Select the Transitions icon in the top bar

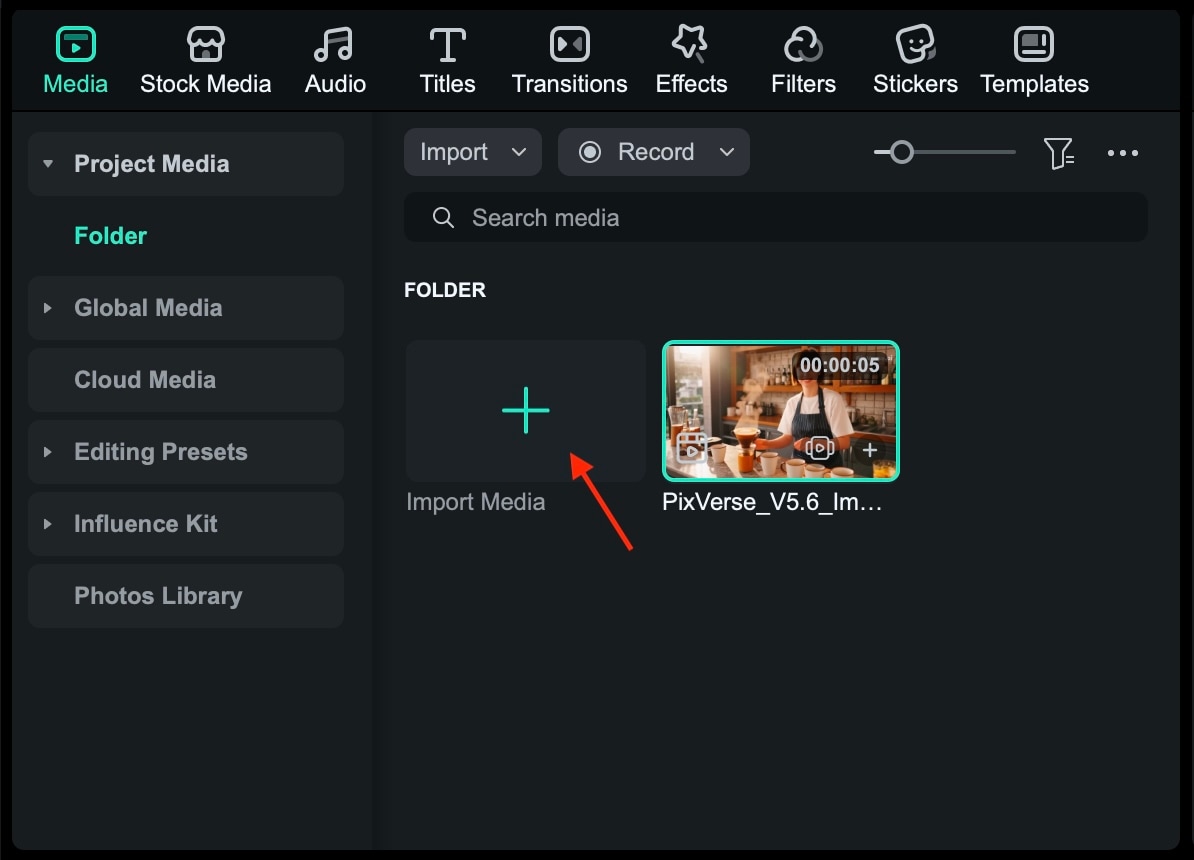569,44
